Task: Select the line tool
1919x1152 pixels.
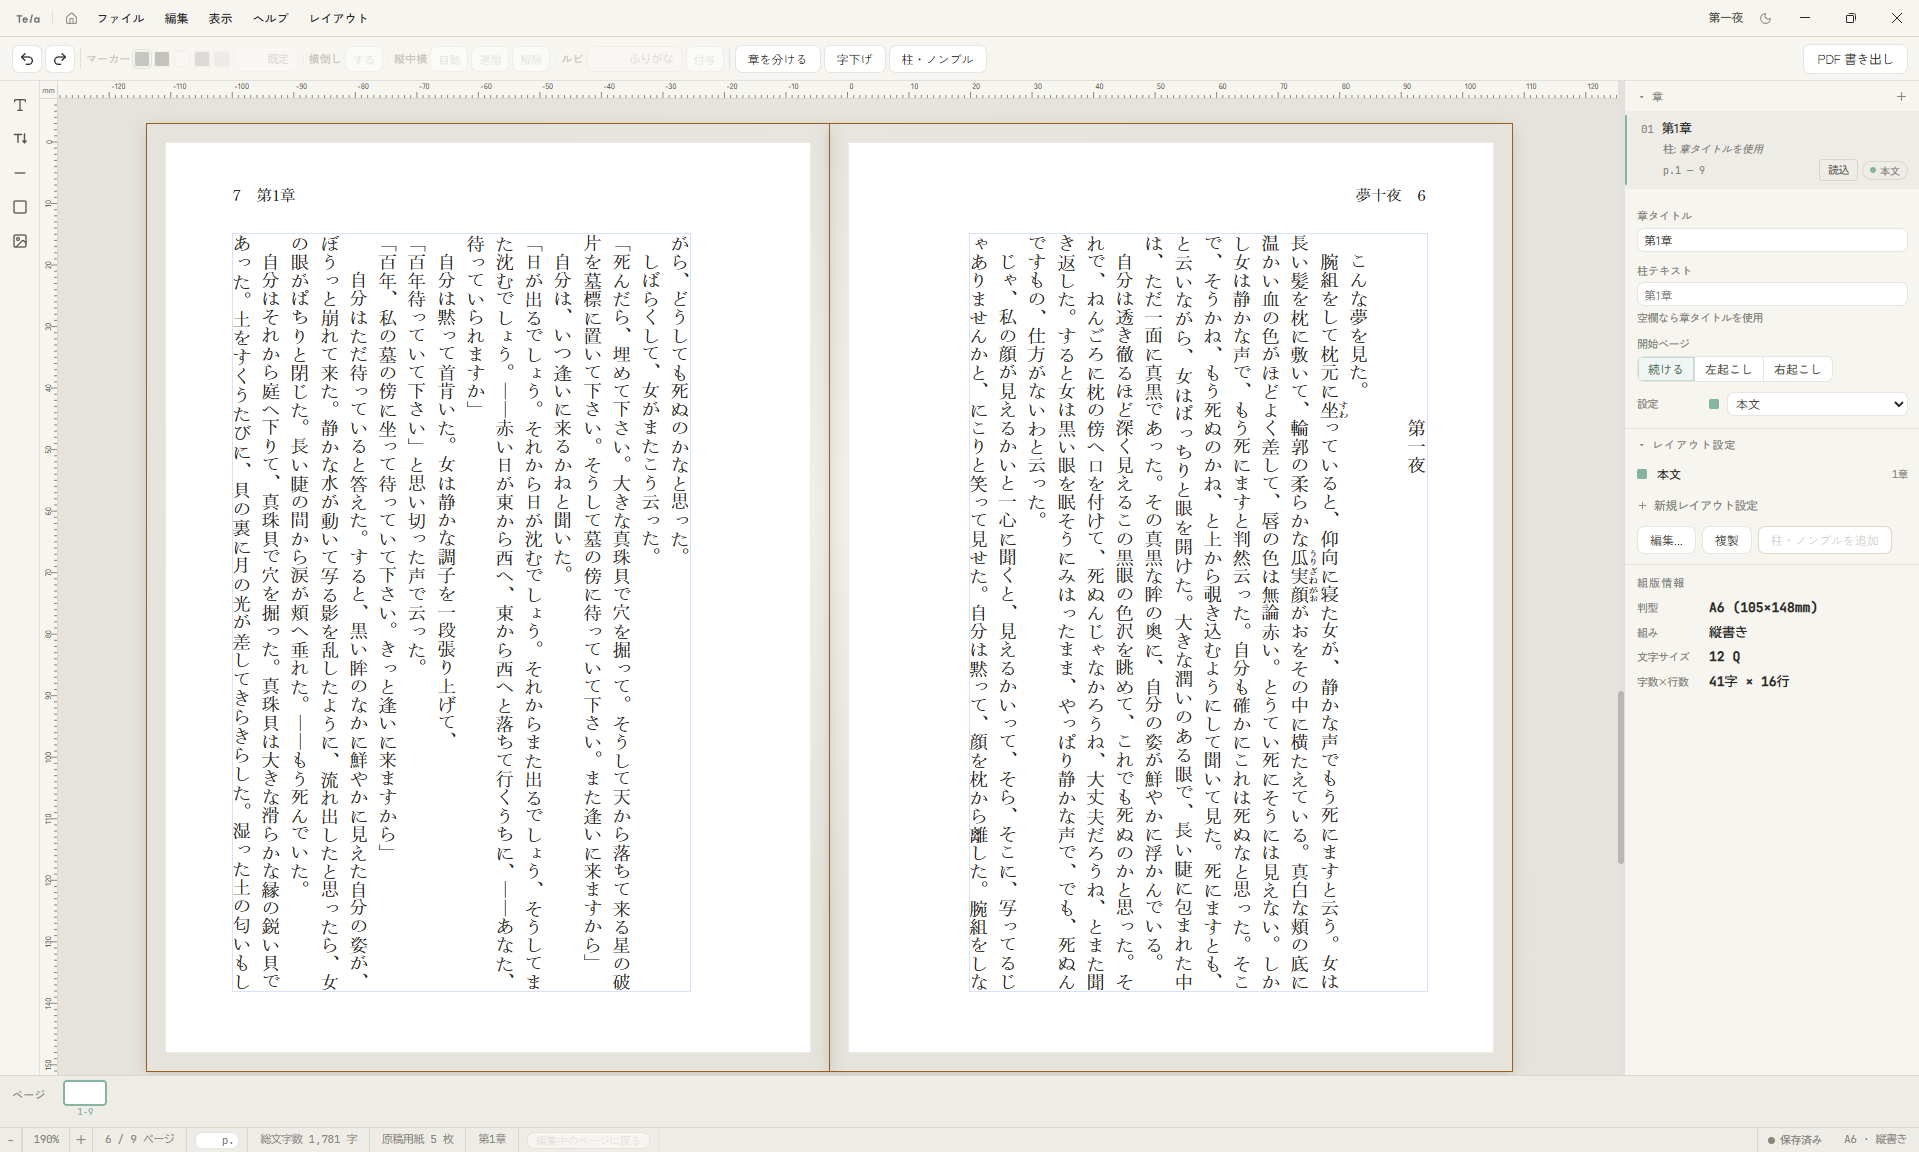Action: (20, 173)
